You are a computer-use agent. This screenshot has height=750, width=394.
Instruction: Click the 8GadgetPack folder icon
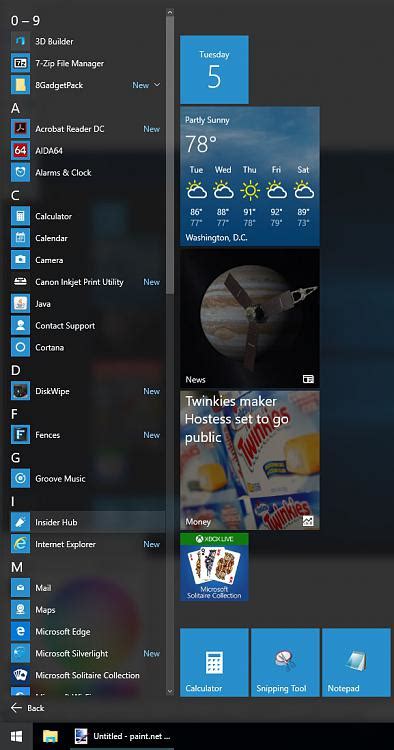20,85
